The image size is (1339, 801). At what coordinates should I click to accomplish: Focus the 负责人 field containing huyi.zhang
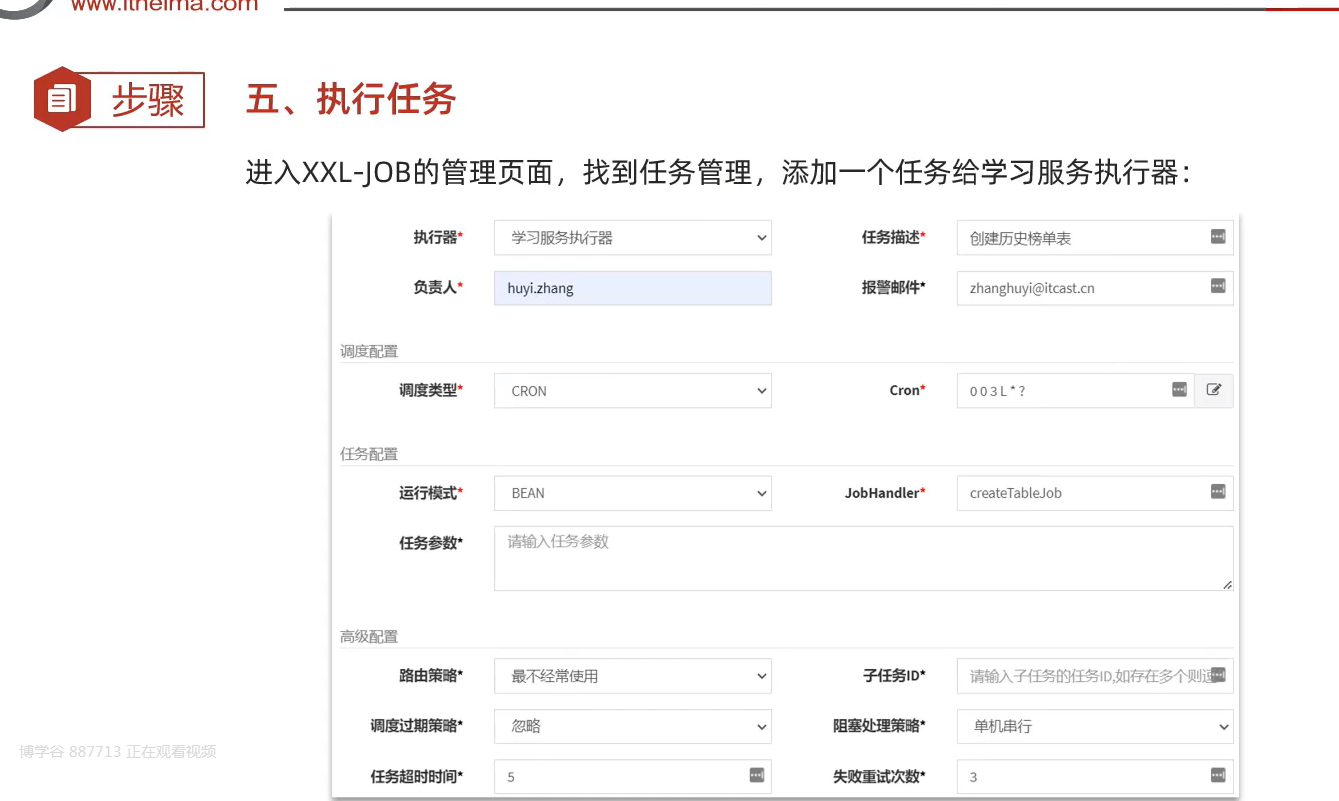[633, 288]
